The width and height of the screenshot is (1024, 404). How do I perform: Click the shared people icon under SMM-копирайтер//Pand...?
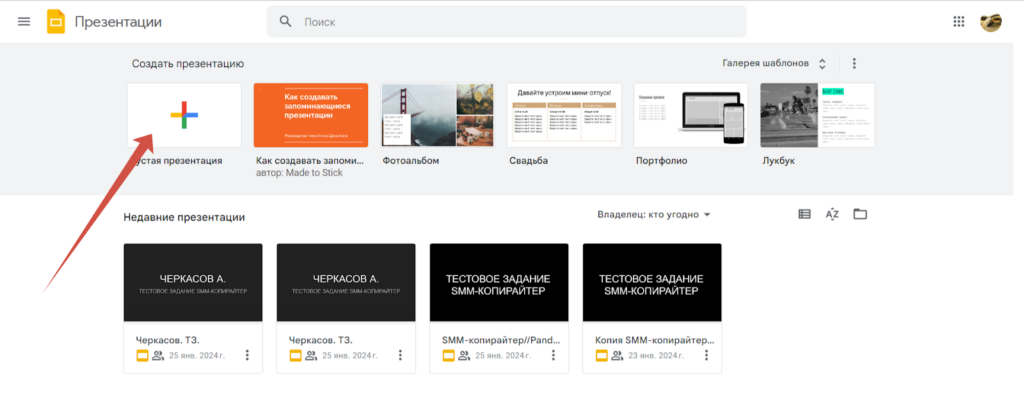(464, 356)
